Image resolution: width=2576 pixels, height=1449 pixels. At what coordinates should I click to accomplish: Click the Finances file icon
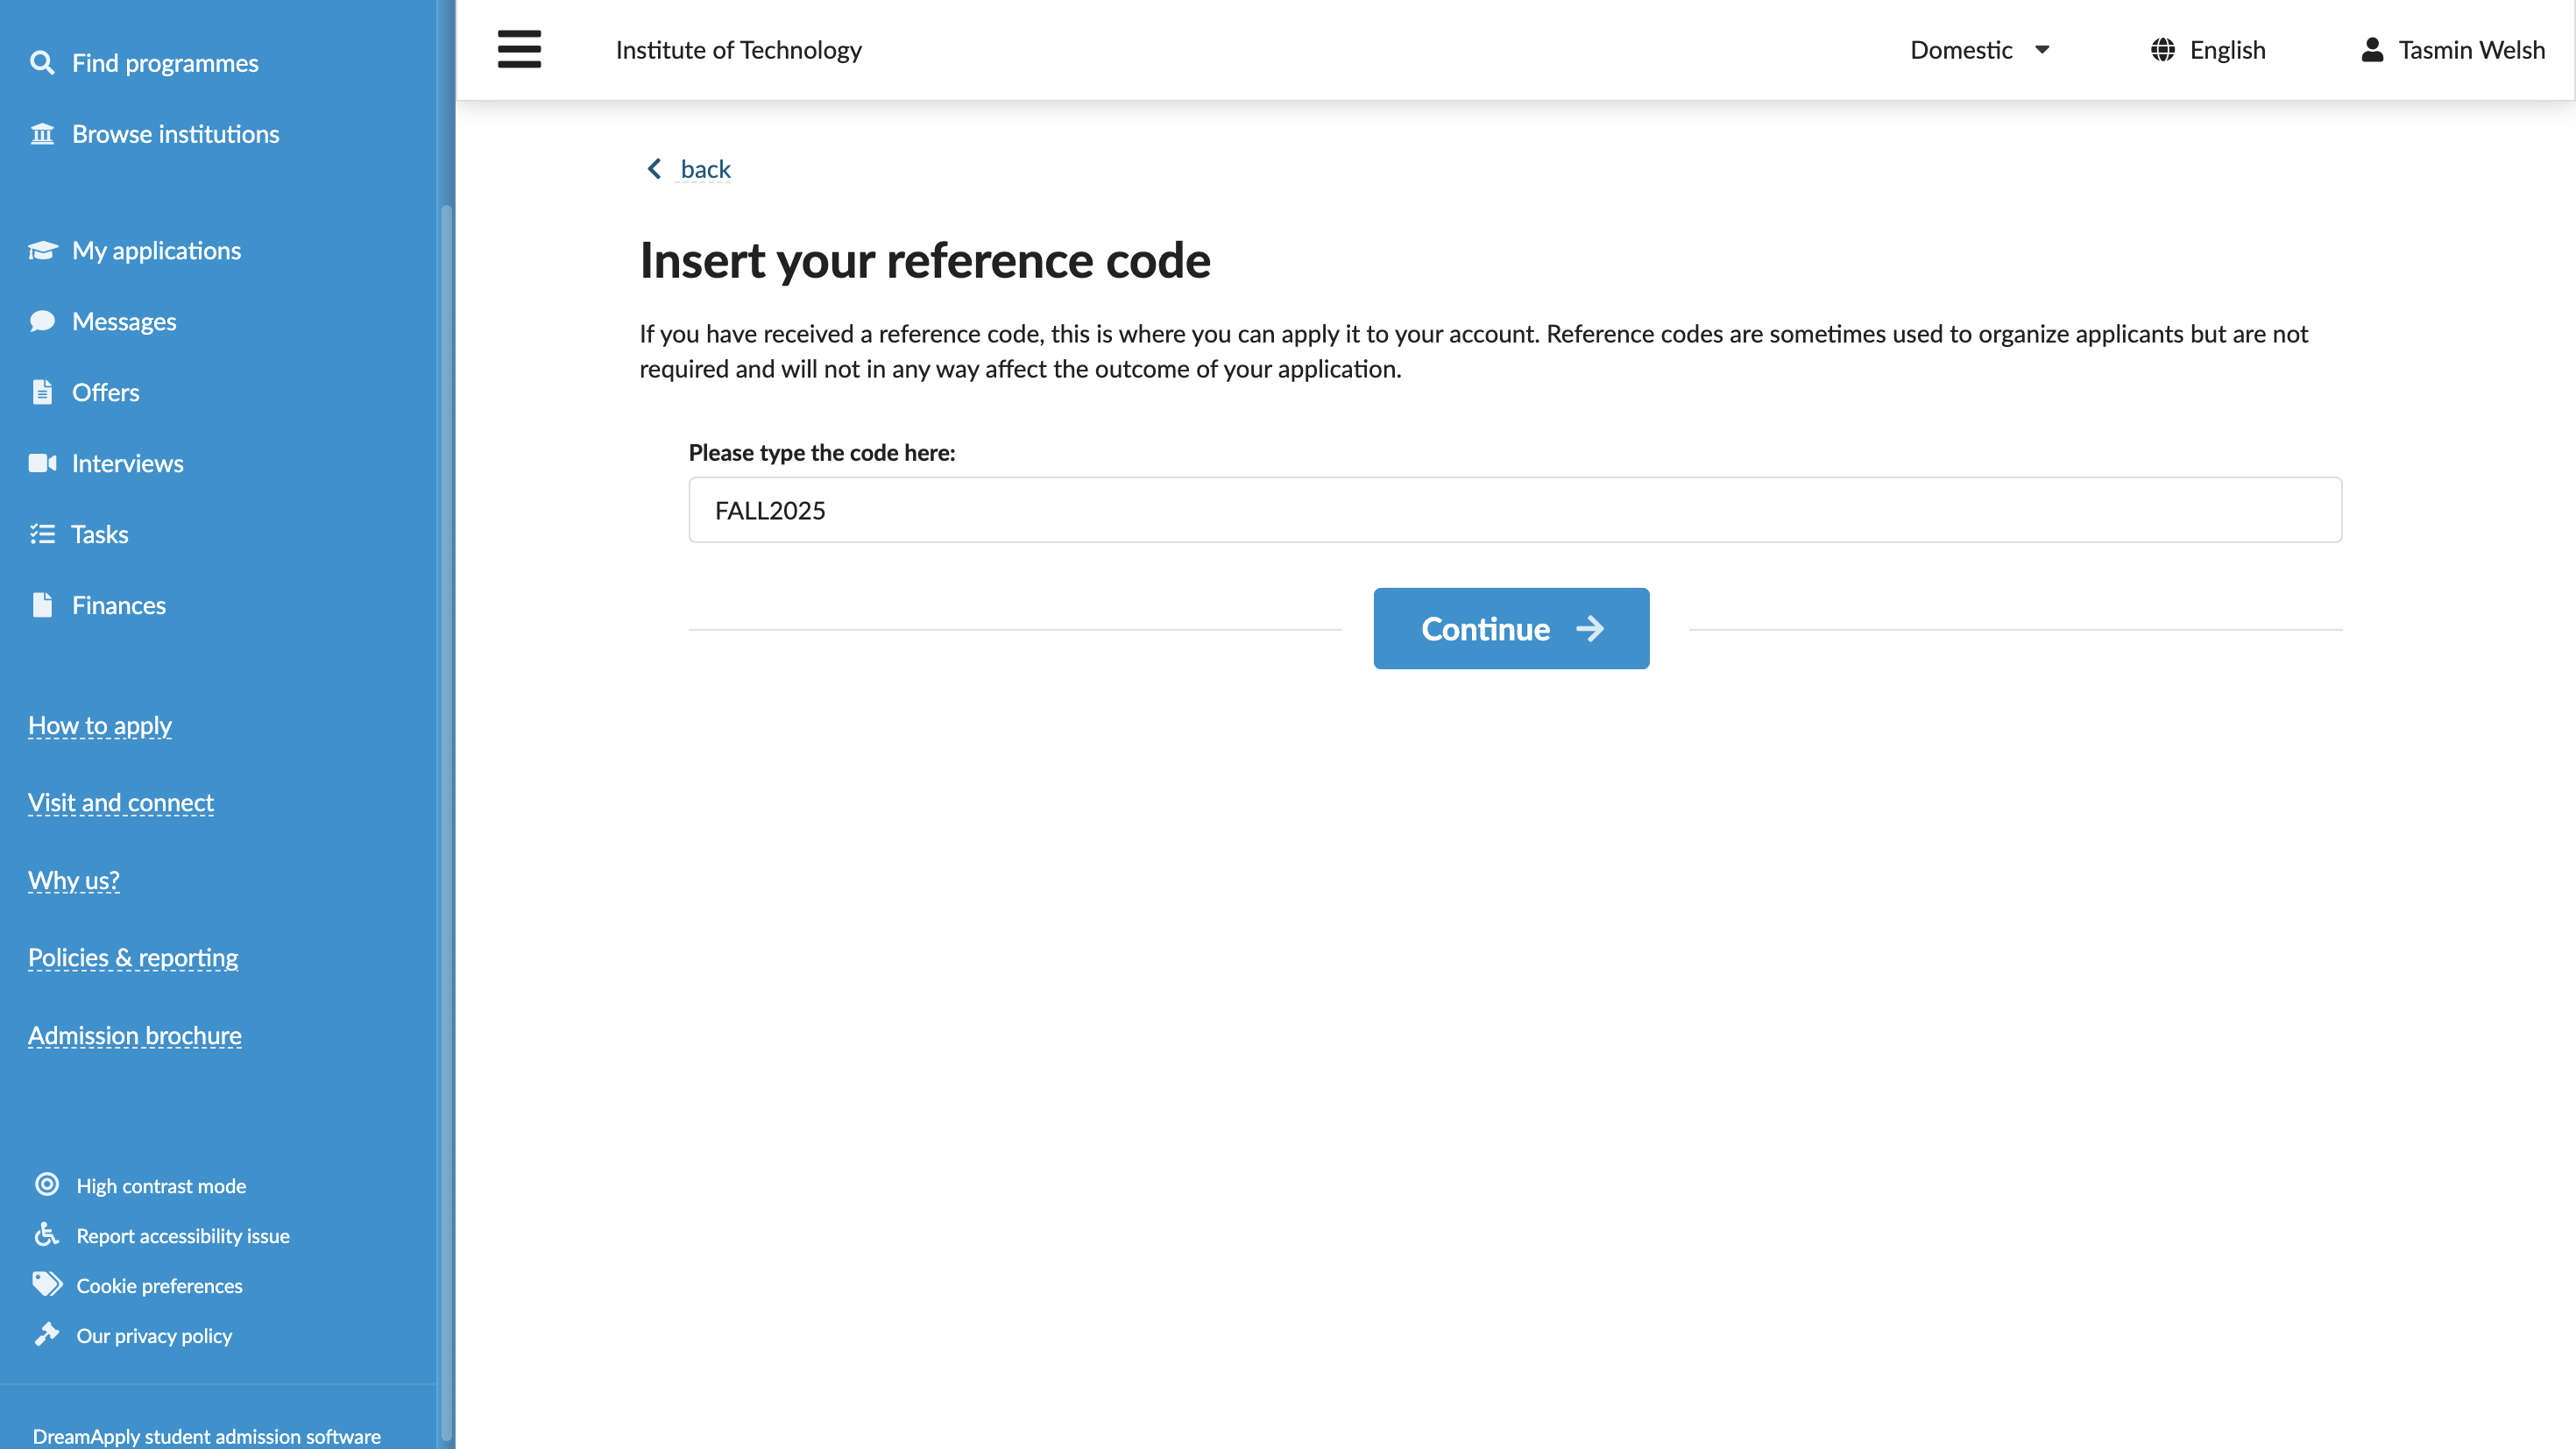[42, 605]
